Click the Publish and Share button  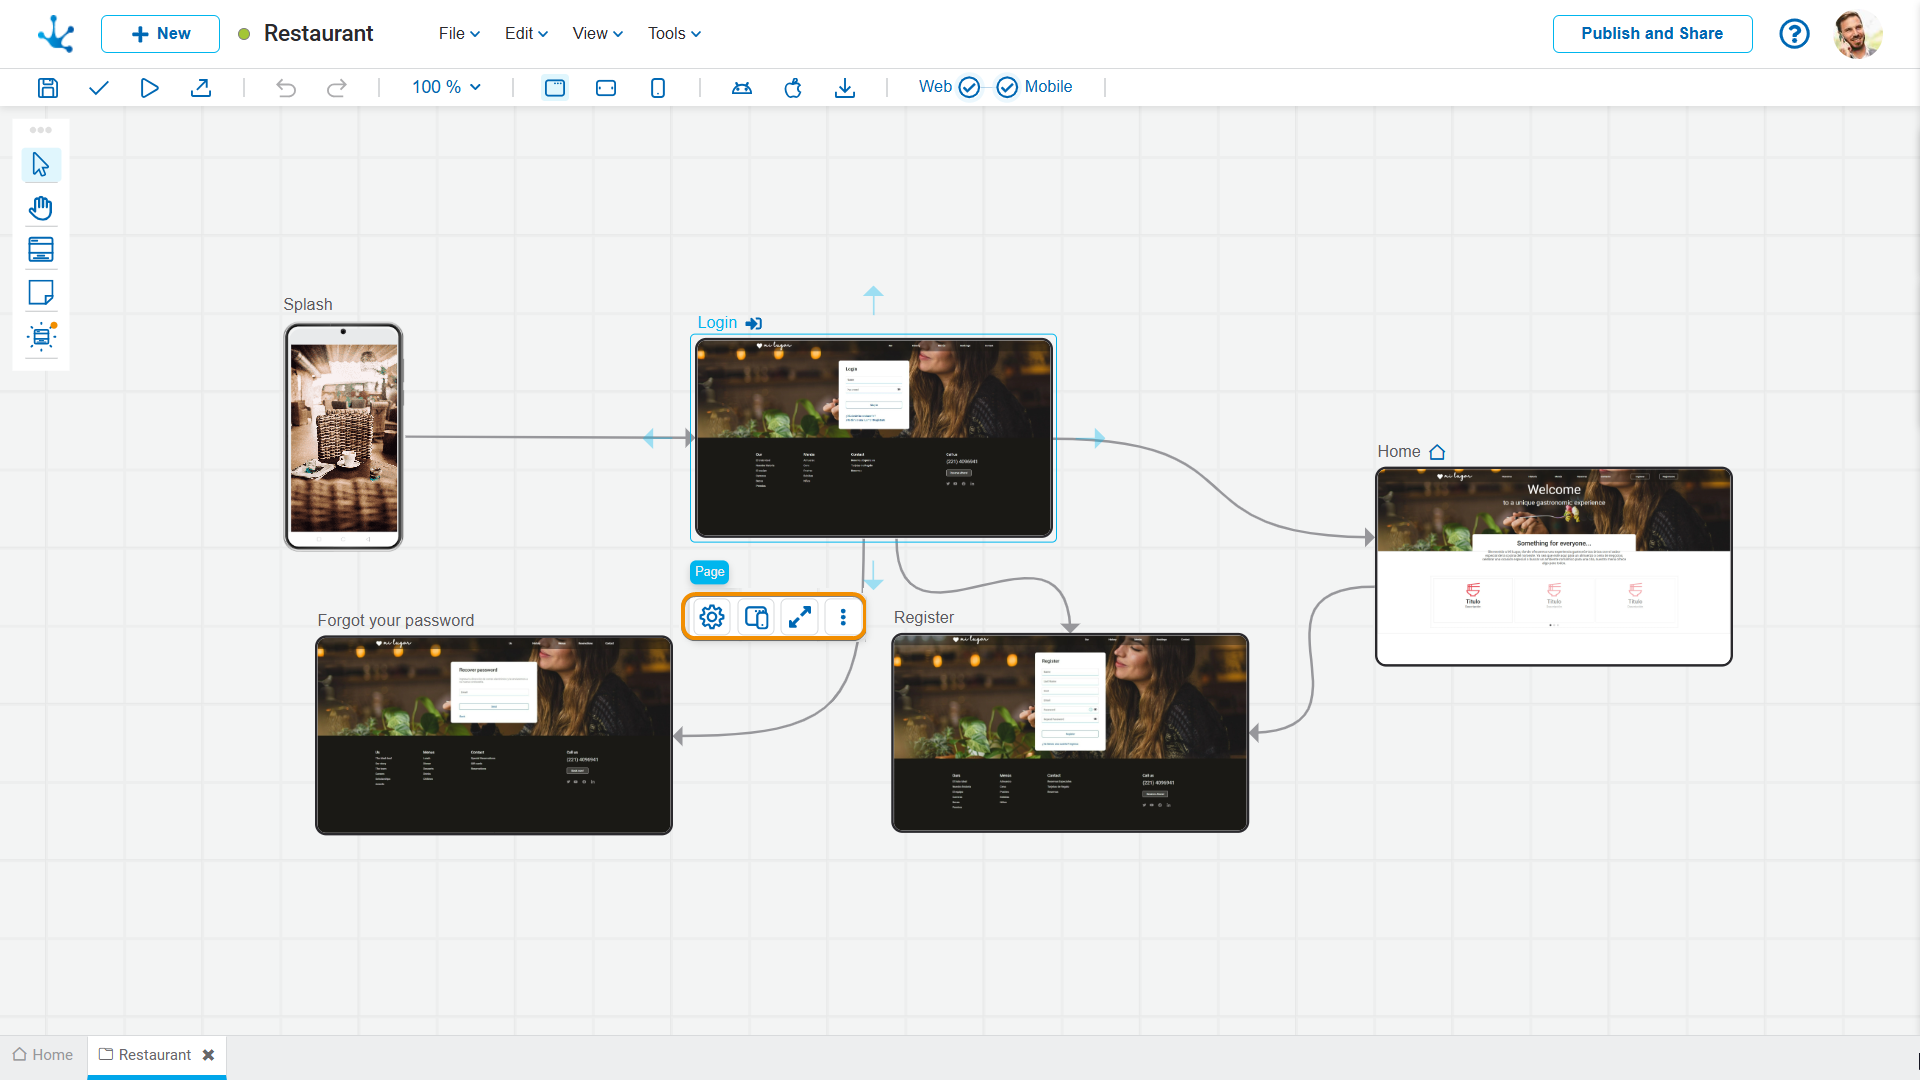point(1651,34)
